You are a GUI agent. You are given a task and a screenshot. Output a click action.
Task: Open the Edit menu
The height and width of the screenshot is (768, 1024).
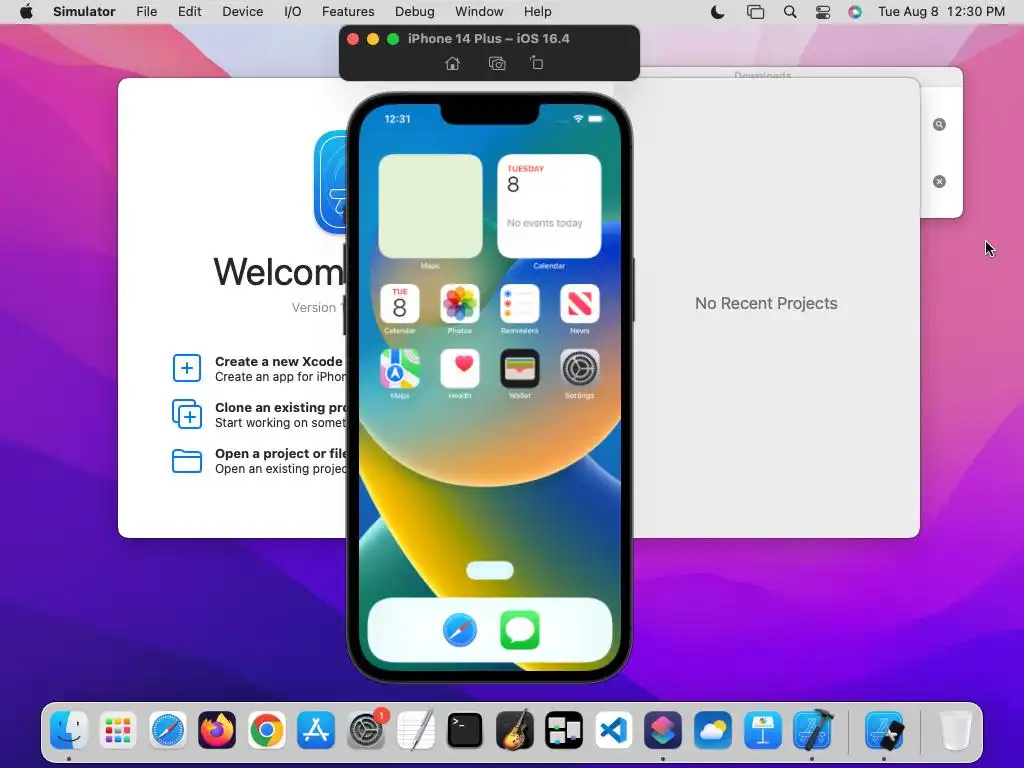coord(189,12)
